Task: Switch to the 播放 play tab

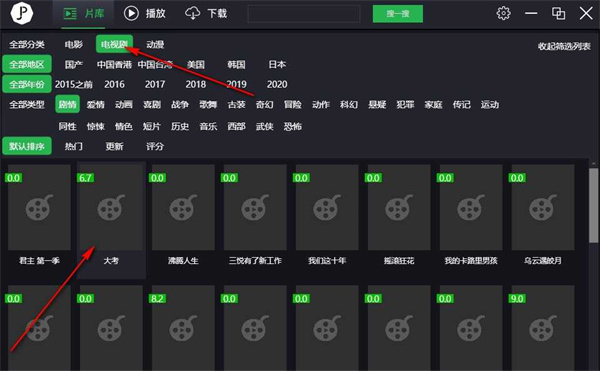Action: coord(145,13)
